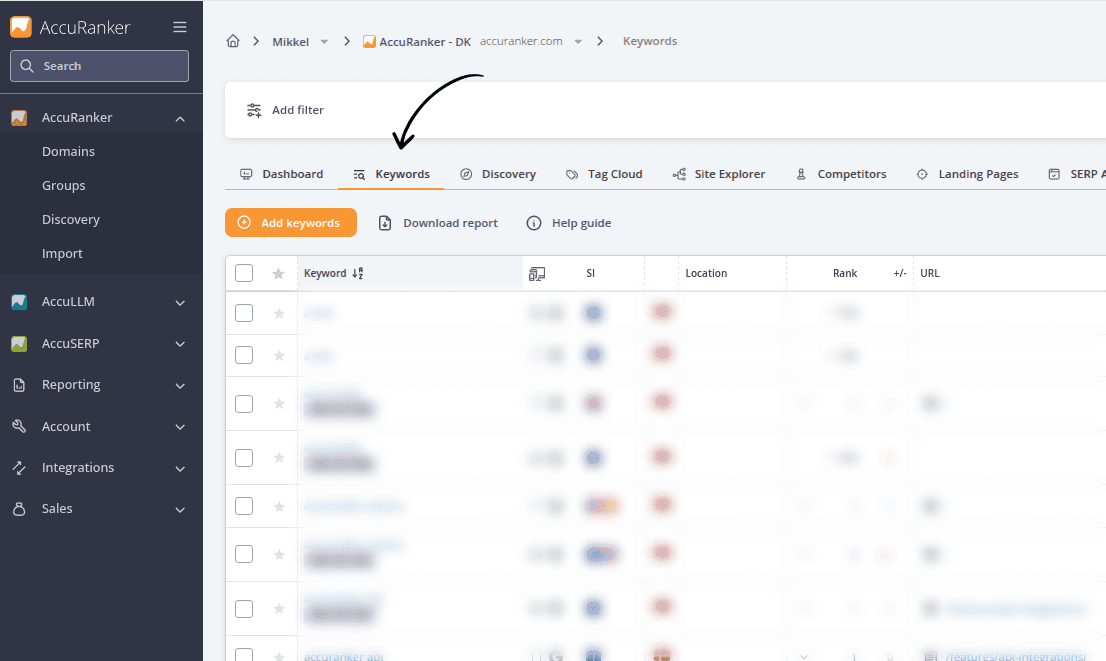Viewport: 1106px width, 661px height.
Task: Click Download report button
Action: 438,223
